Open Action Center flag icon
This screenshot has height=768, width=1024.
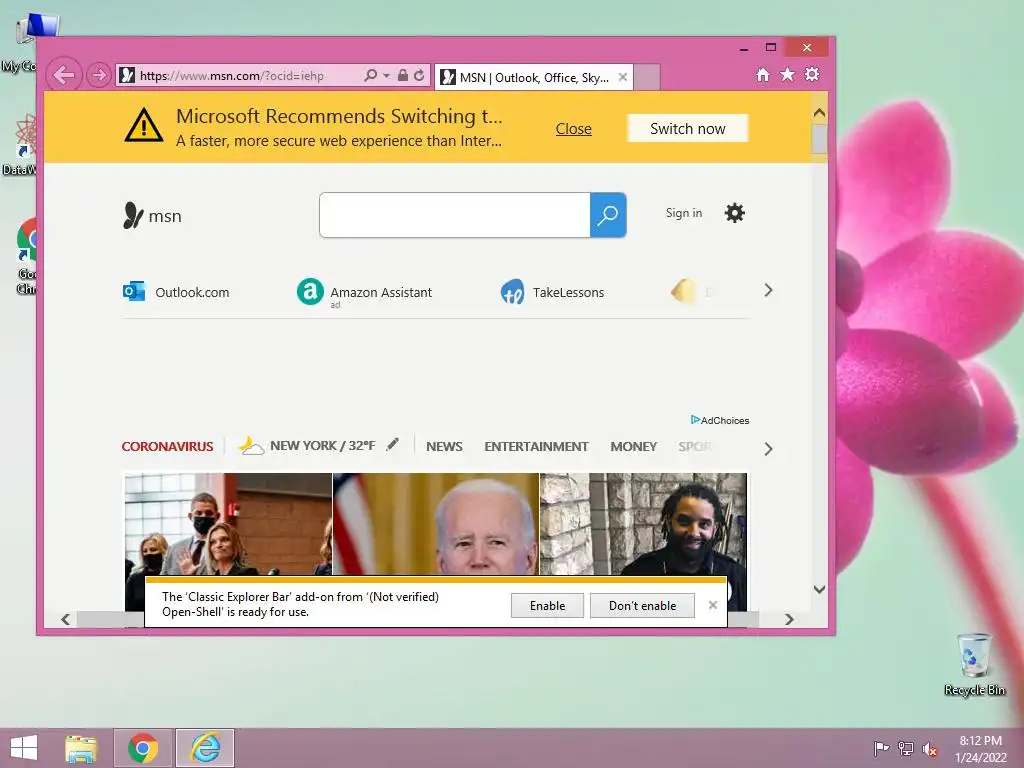[881, 748]
